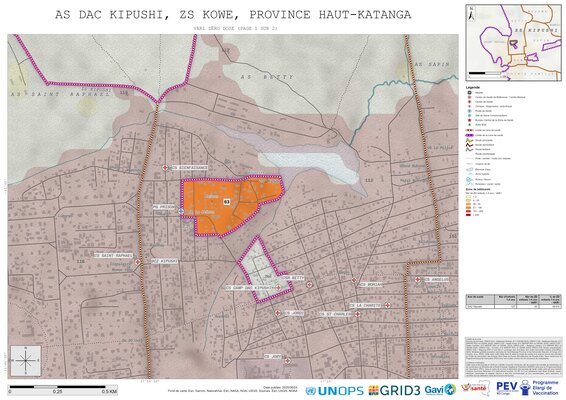The width and height of the screenshot is (566, 400).
Task: Click the source notes text box
Action: [513, 357]
